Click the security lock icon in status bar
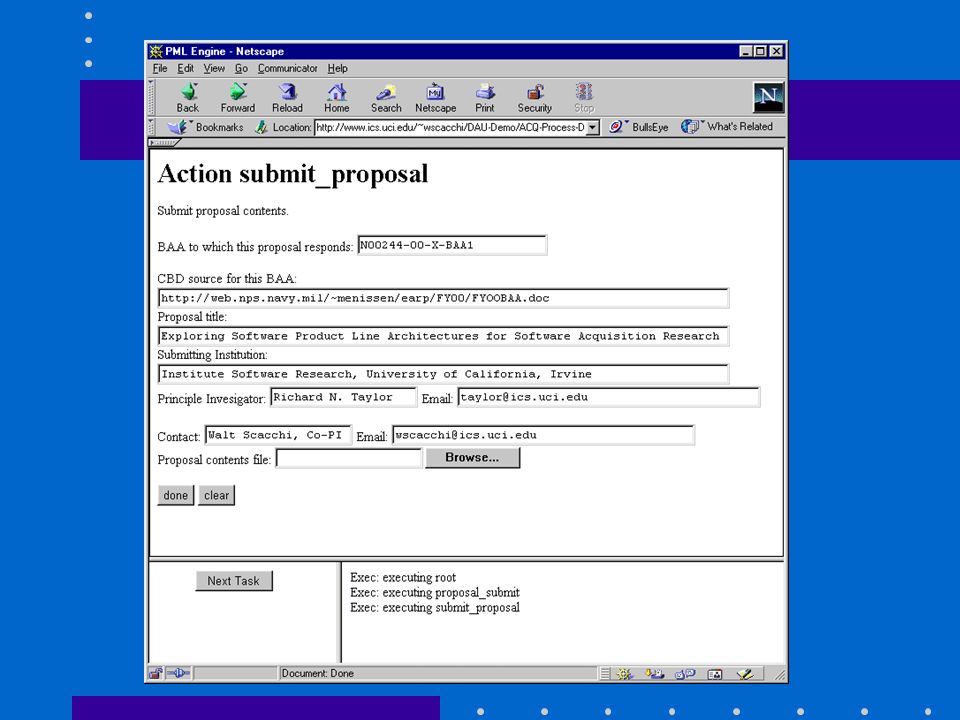Image resolution: width=960 pixels, height=720 pixels. click(x=156, y=673)
